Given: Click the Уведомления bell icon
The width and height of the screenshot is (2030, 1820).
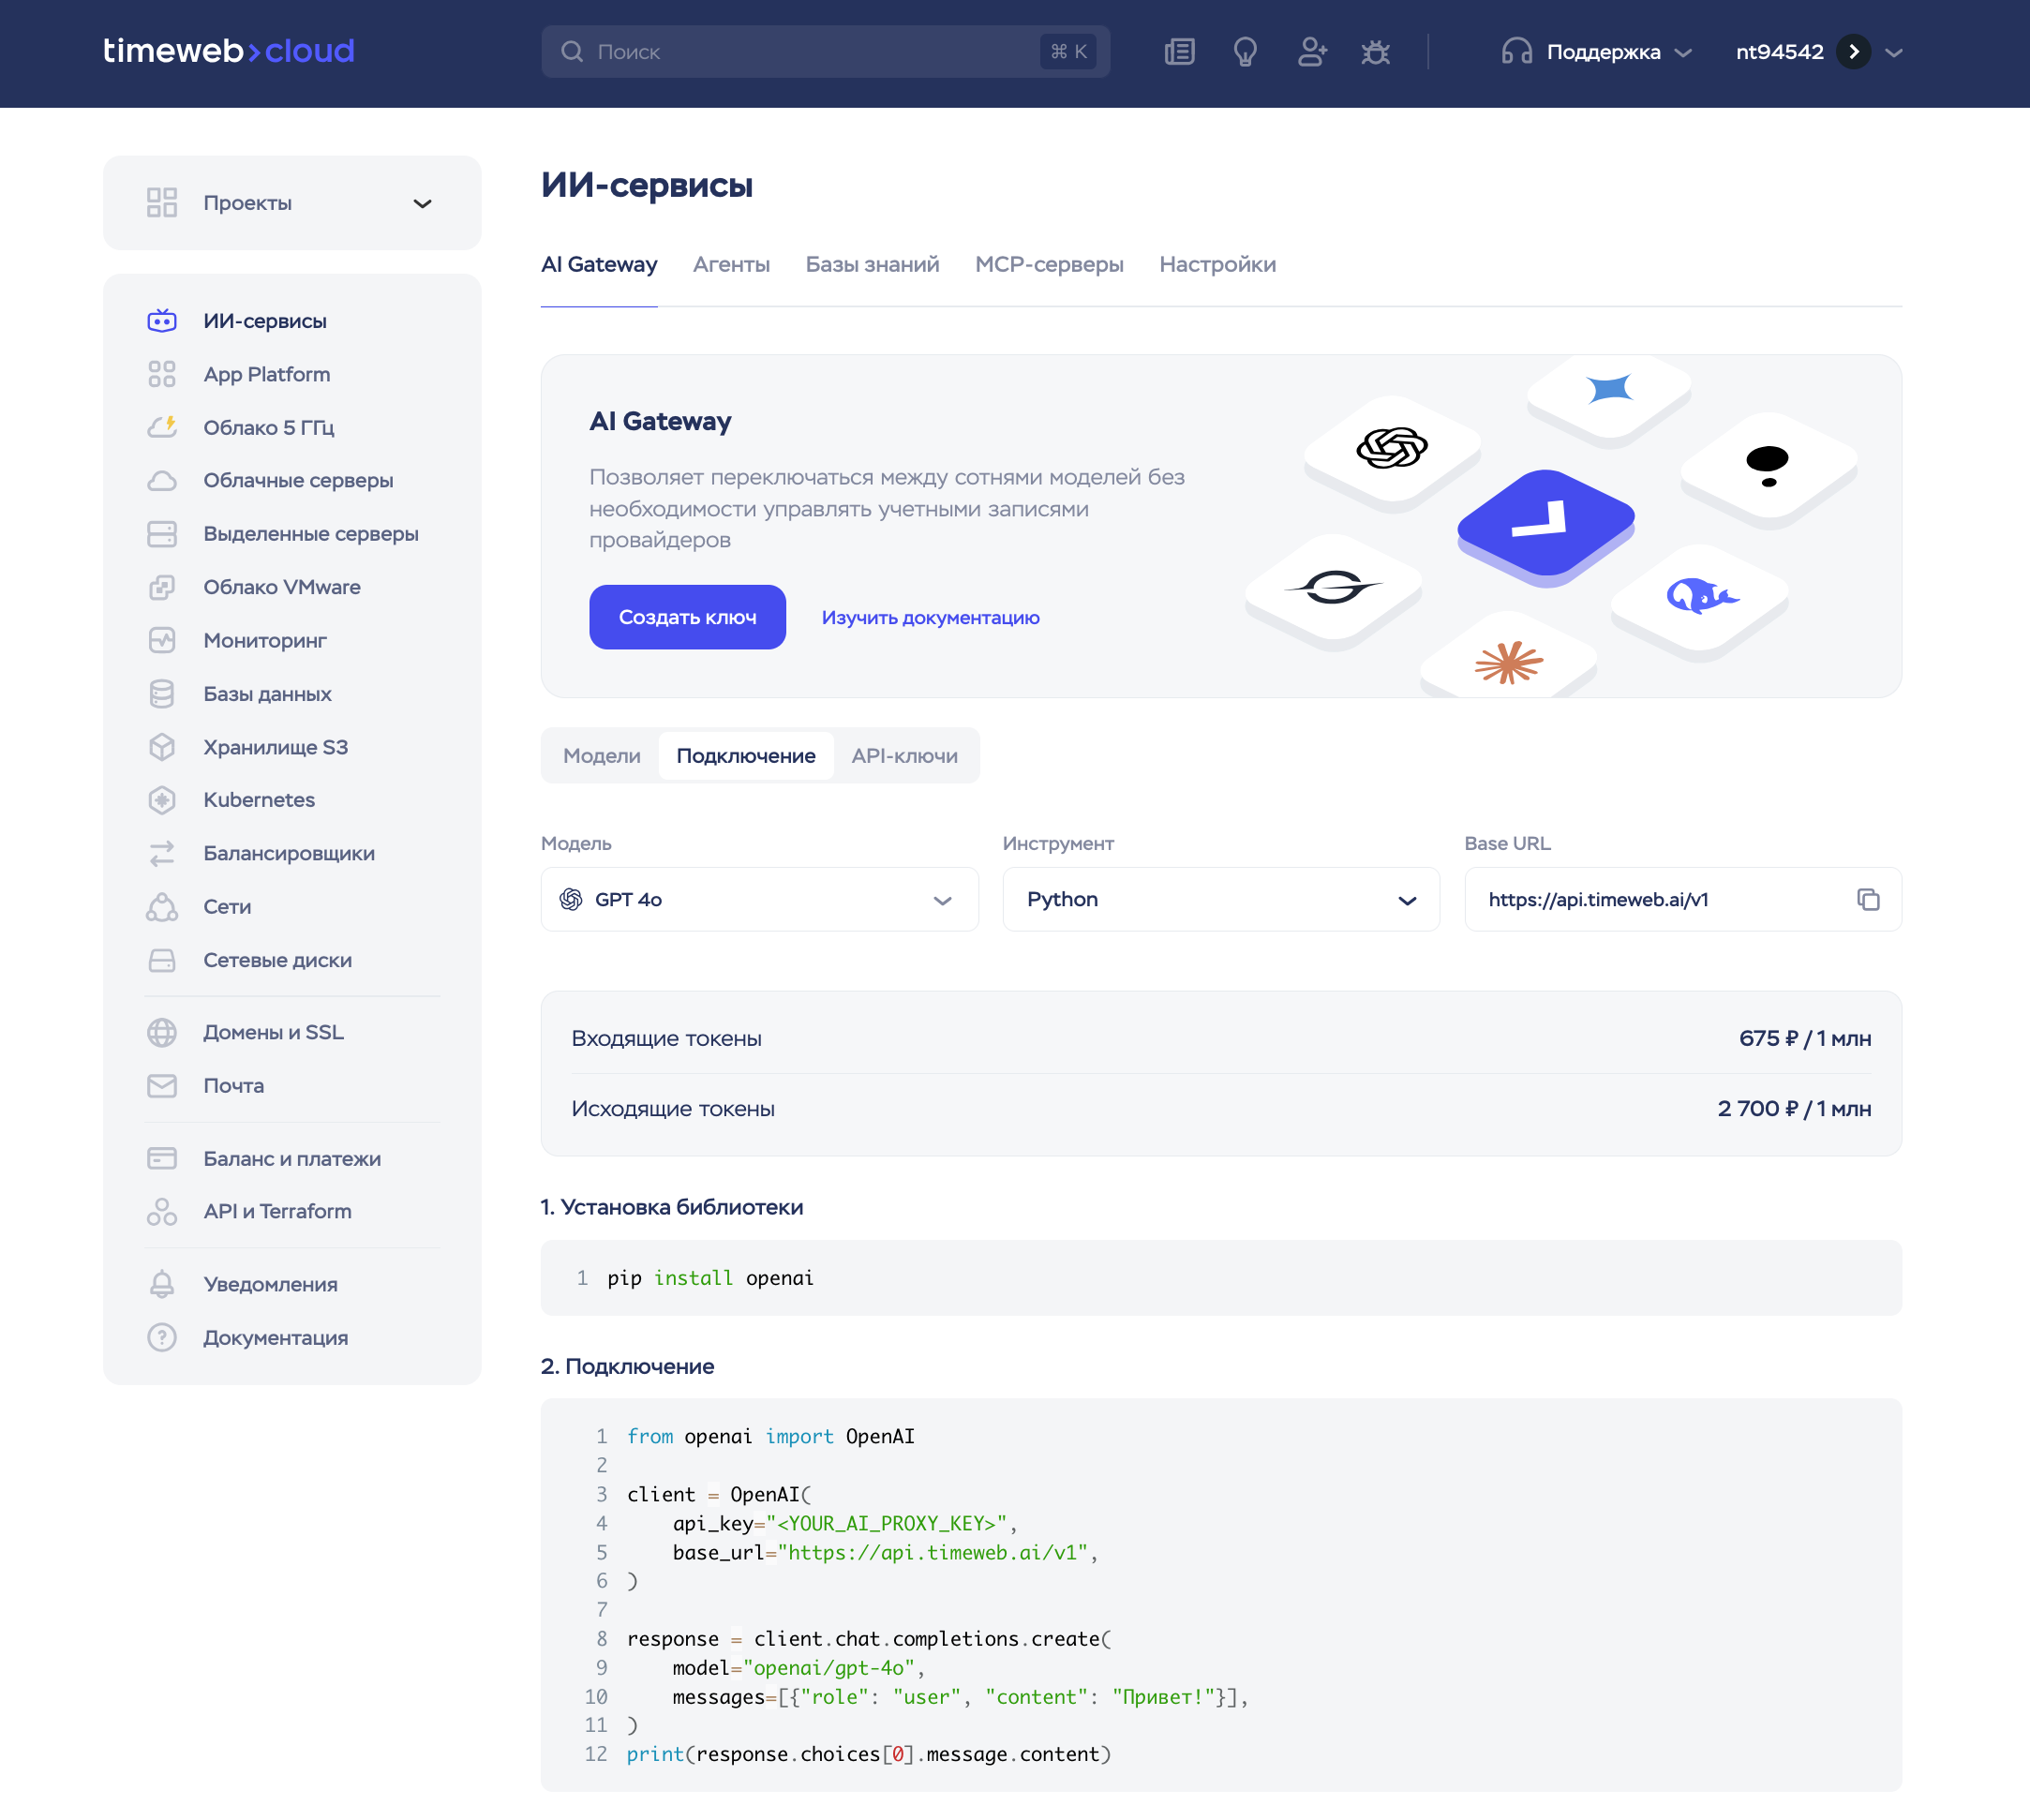Looking at the screenshot, I should pyautogui.click(x=162, y=1284).
